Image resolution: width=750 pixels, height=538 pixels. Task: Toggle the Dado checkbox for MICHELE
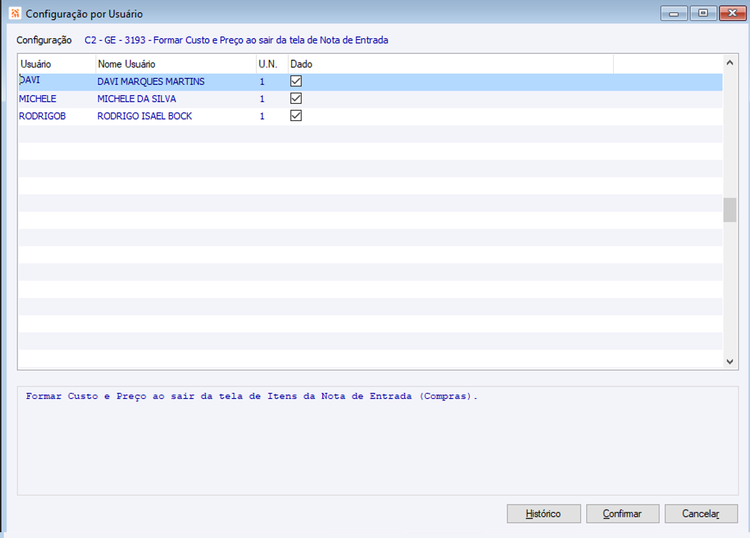click(x=296, y=98)
